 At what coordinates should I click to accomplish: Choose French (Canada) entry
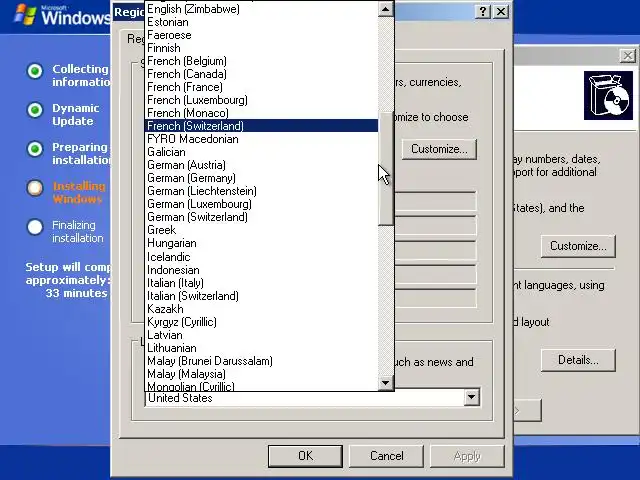click(x=261, y=74)
